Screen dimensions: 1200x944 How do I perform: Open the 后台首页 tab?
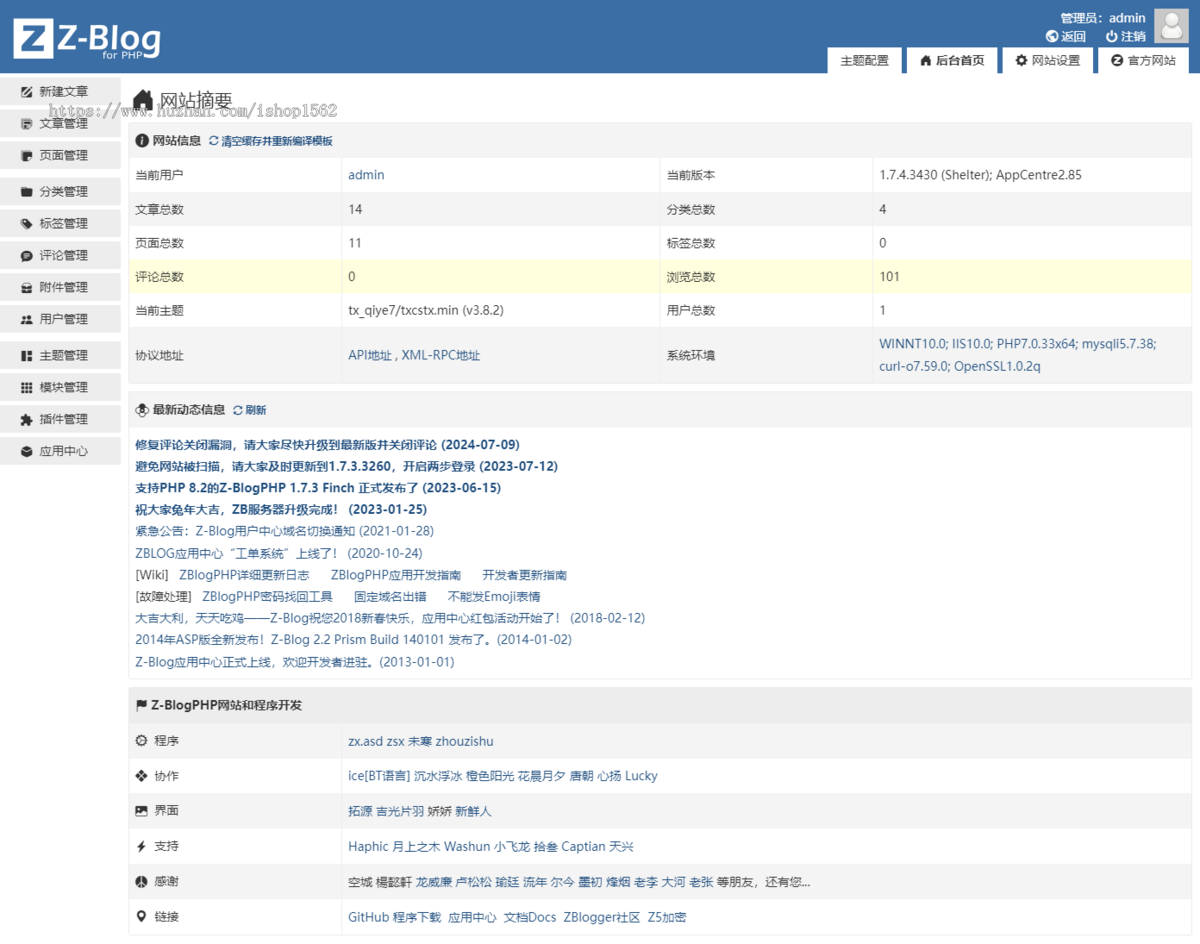951,60
